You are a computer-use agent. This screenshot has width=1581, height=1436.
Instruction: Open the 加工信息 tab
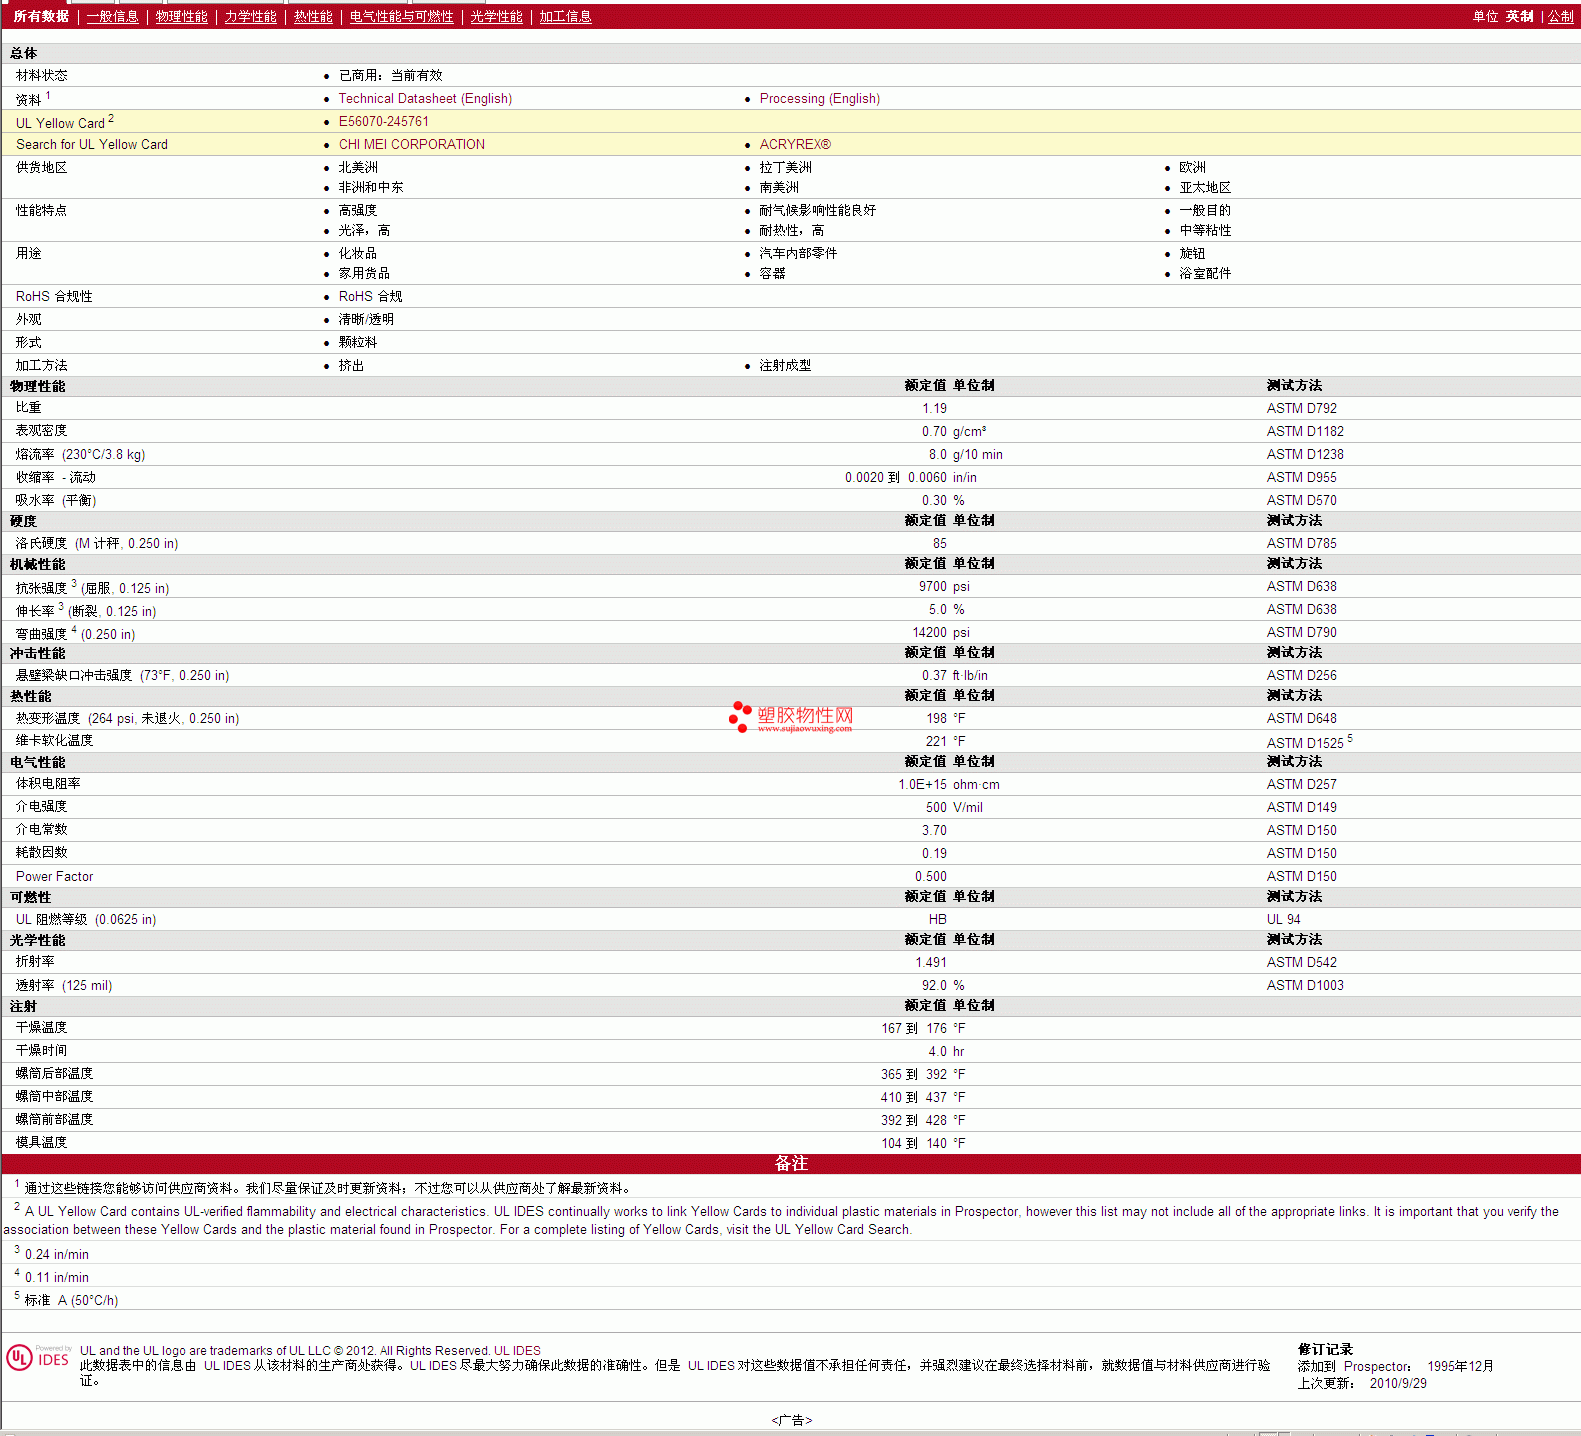(x=565, y=17)
